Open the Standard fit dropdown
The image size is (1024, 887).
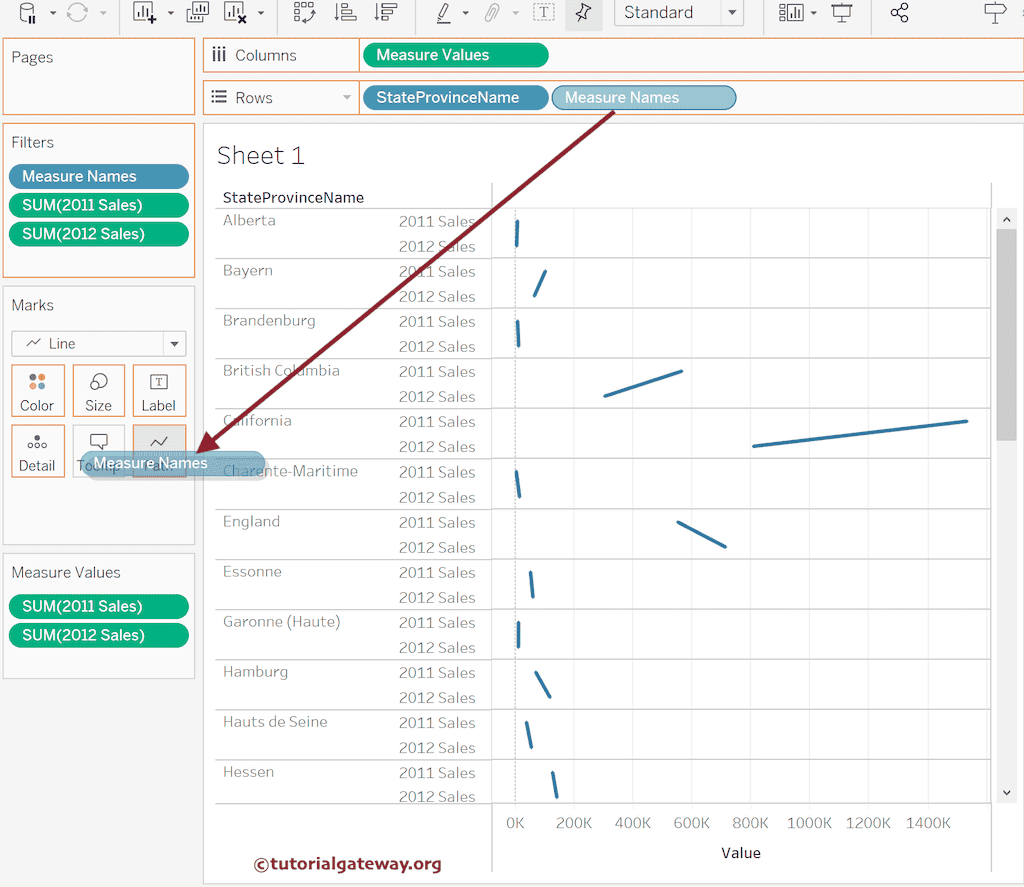point(733,13)
